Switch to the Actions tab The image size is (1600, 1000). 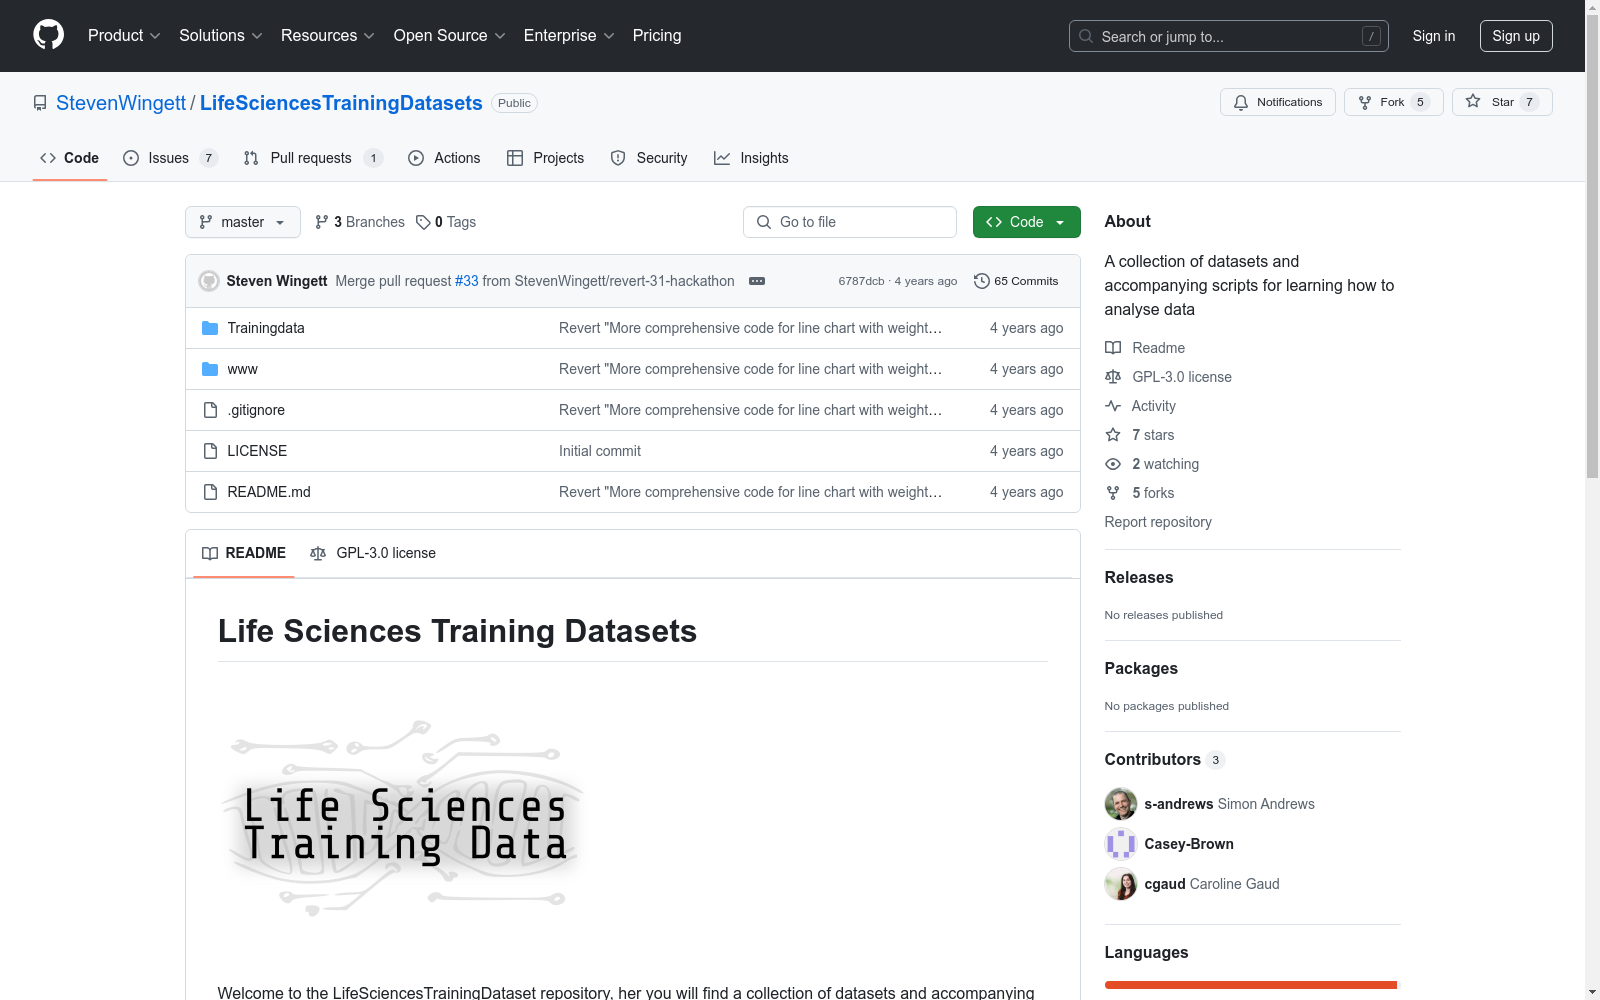tap(444, 158)
